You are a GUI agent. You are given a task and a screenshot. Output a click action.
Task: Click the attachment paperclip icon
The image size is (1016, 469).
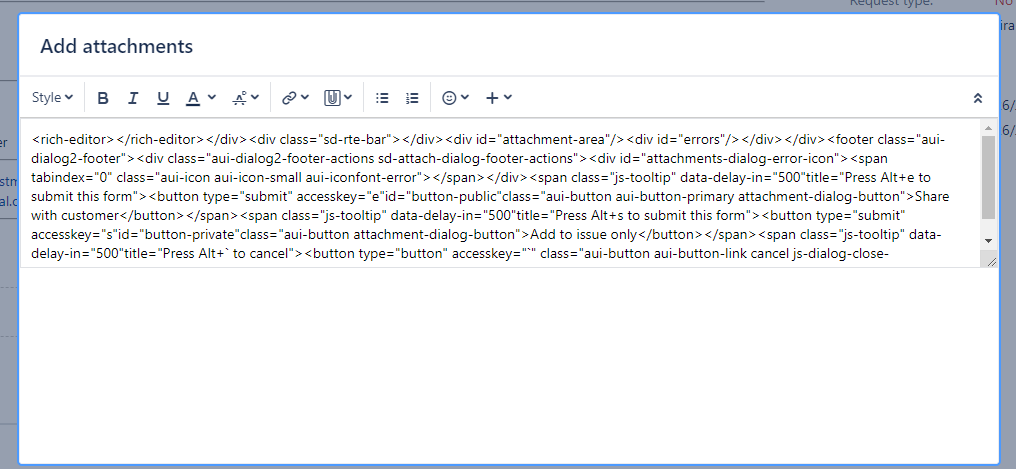332,98
